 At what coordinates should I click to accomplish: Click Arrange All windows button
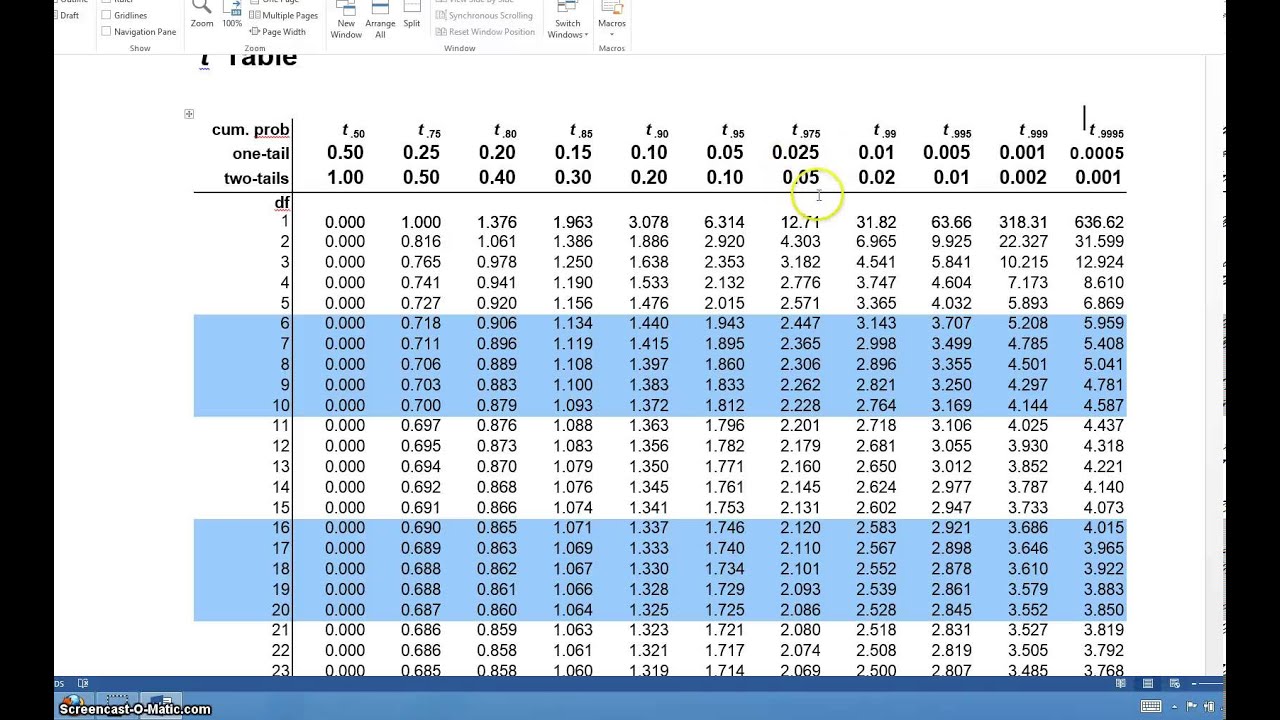click(x=380, y=20)
